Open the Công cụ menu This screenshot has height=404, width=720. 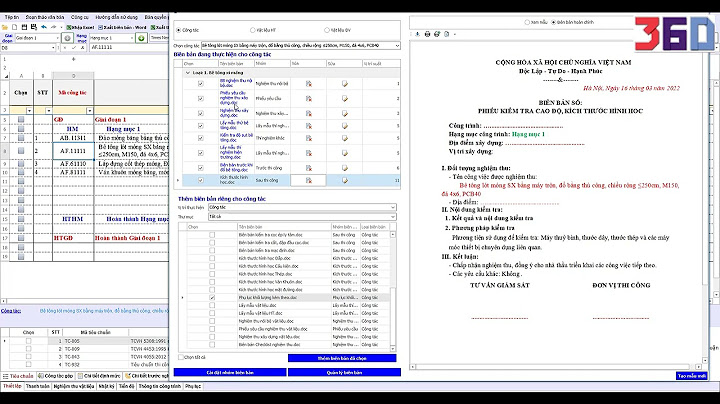point(79,17)
